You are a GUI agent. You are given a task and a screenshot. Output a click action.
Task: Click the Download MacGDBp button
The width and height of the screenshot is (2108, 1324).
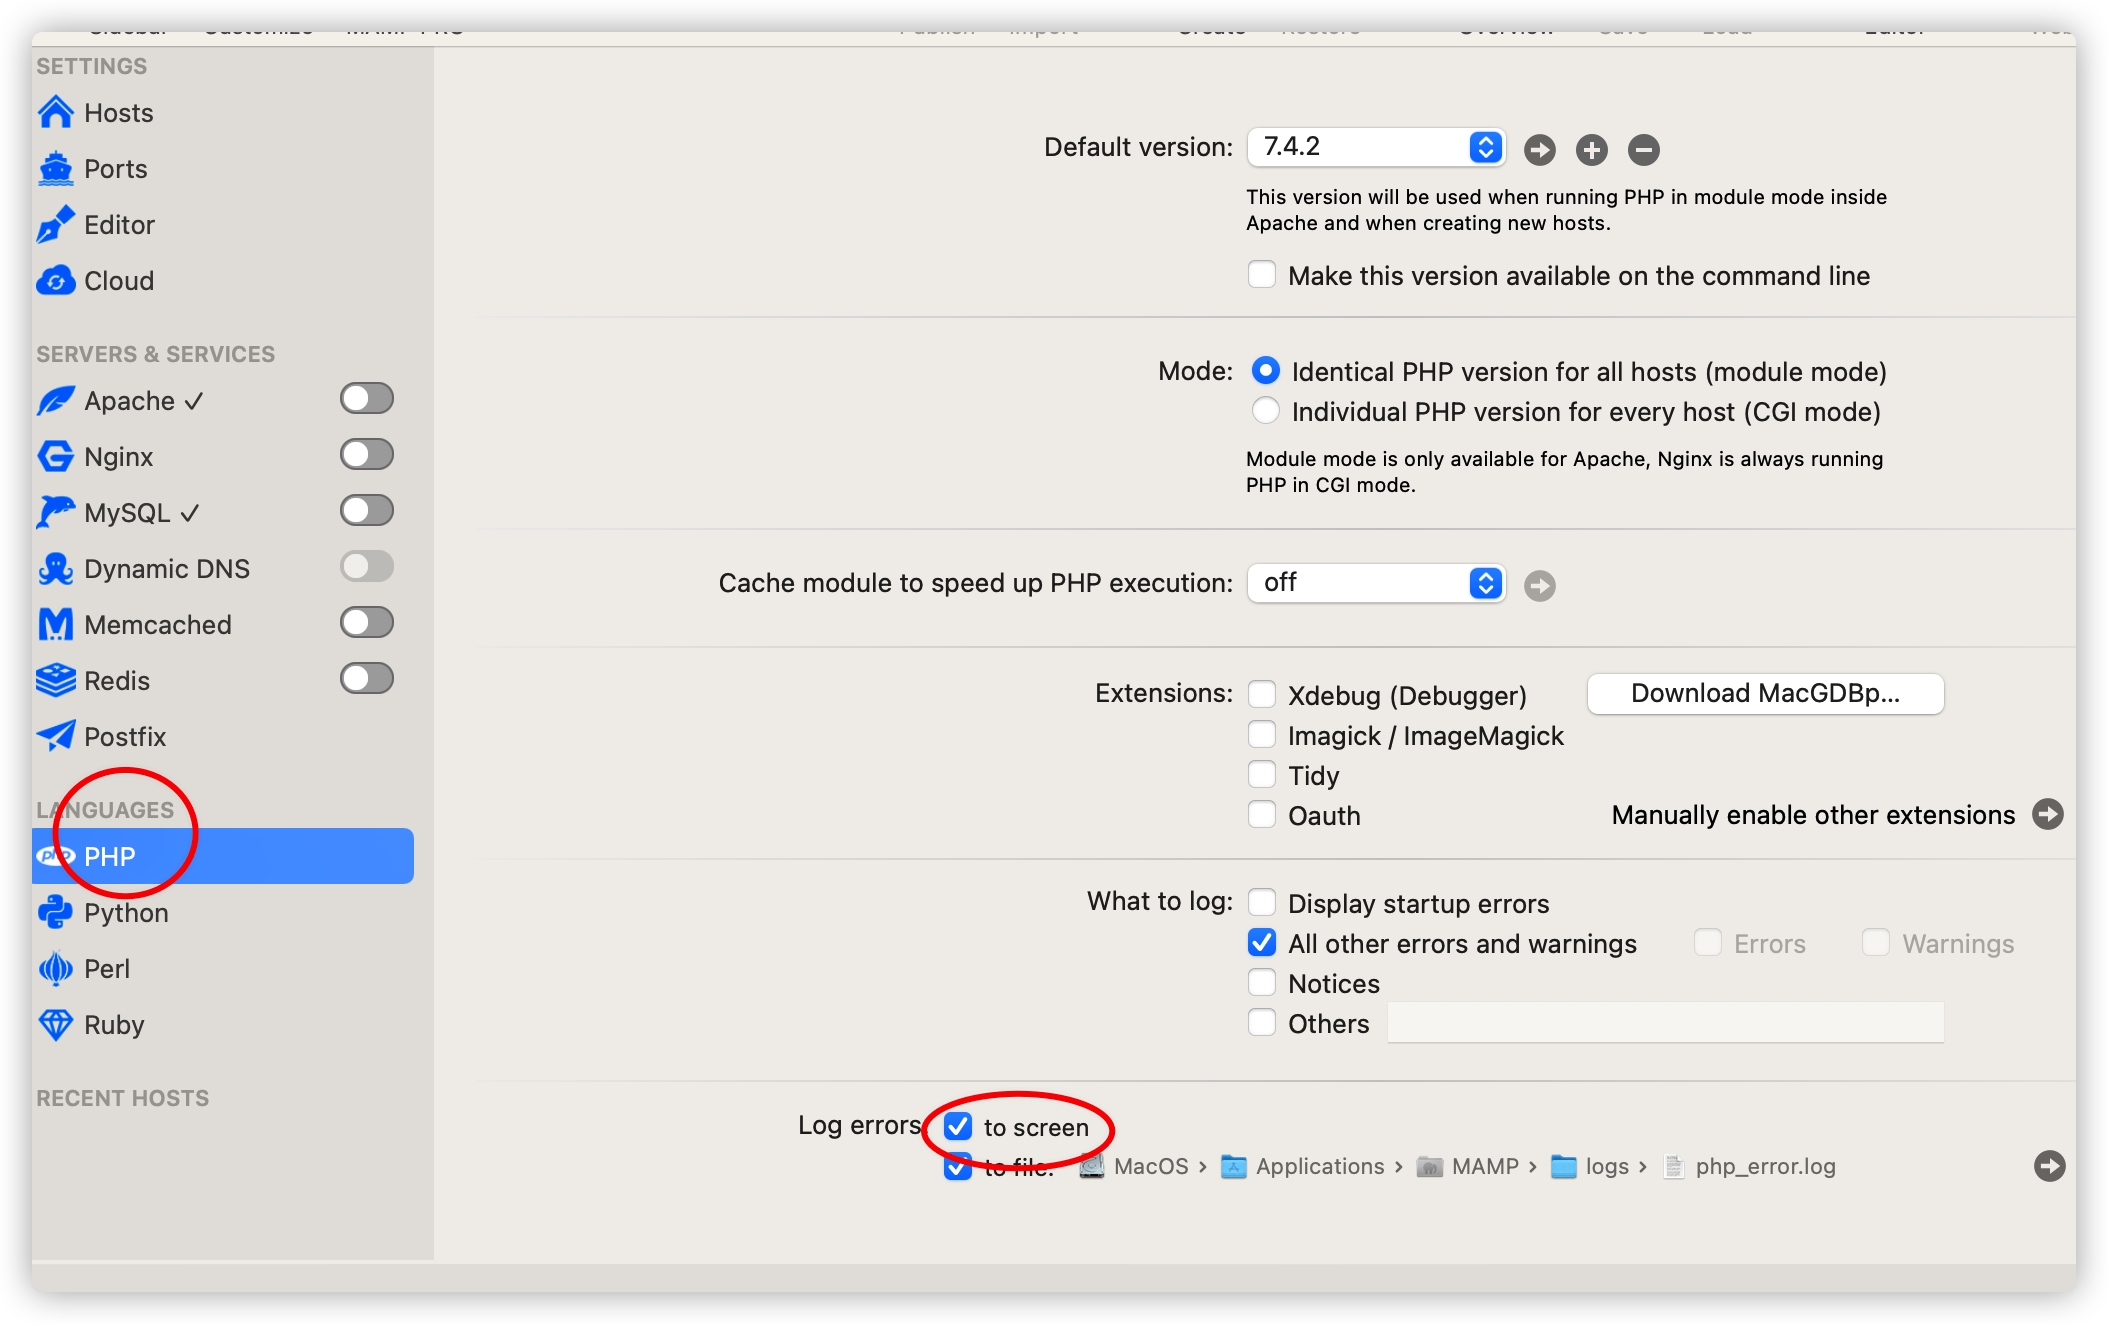pyautogui.click(x=1765, y=694)
